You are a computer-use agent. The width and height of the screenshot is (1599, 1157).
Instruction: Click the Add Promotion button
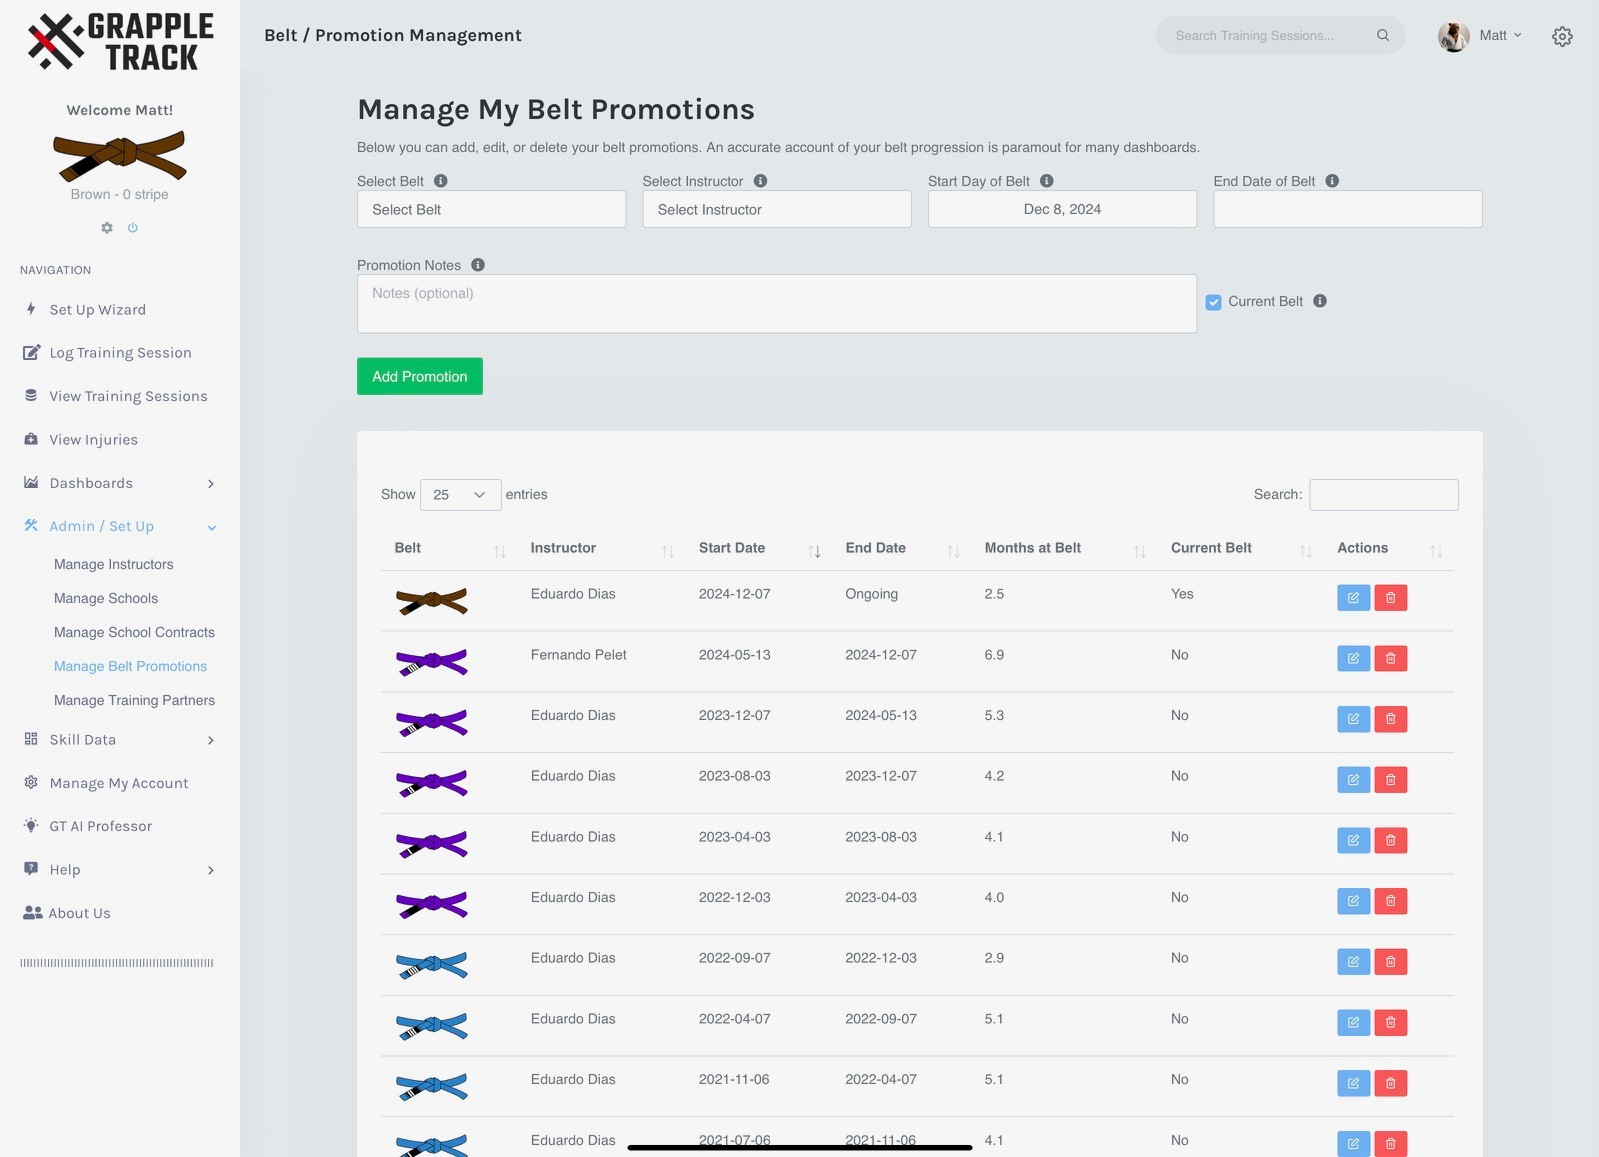click(420, 377)
